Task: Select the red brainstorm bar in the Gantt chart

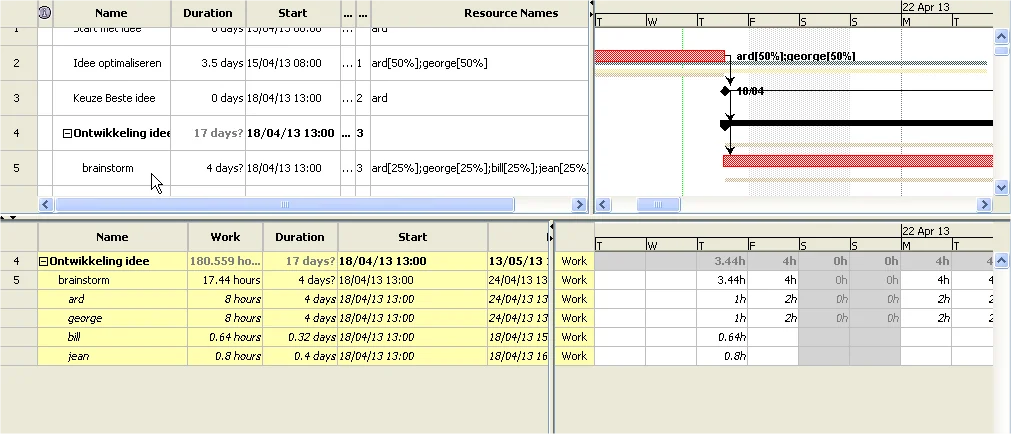Action: [858, 161]
